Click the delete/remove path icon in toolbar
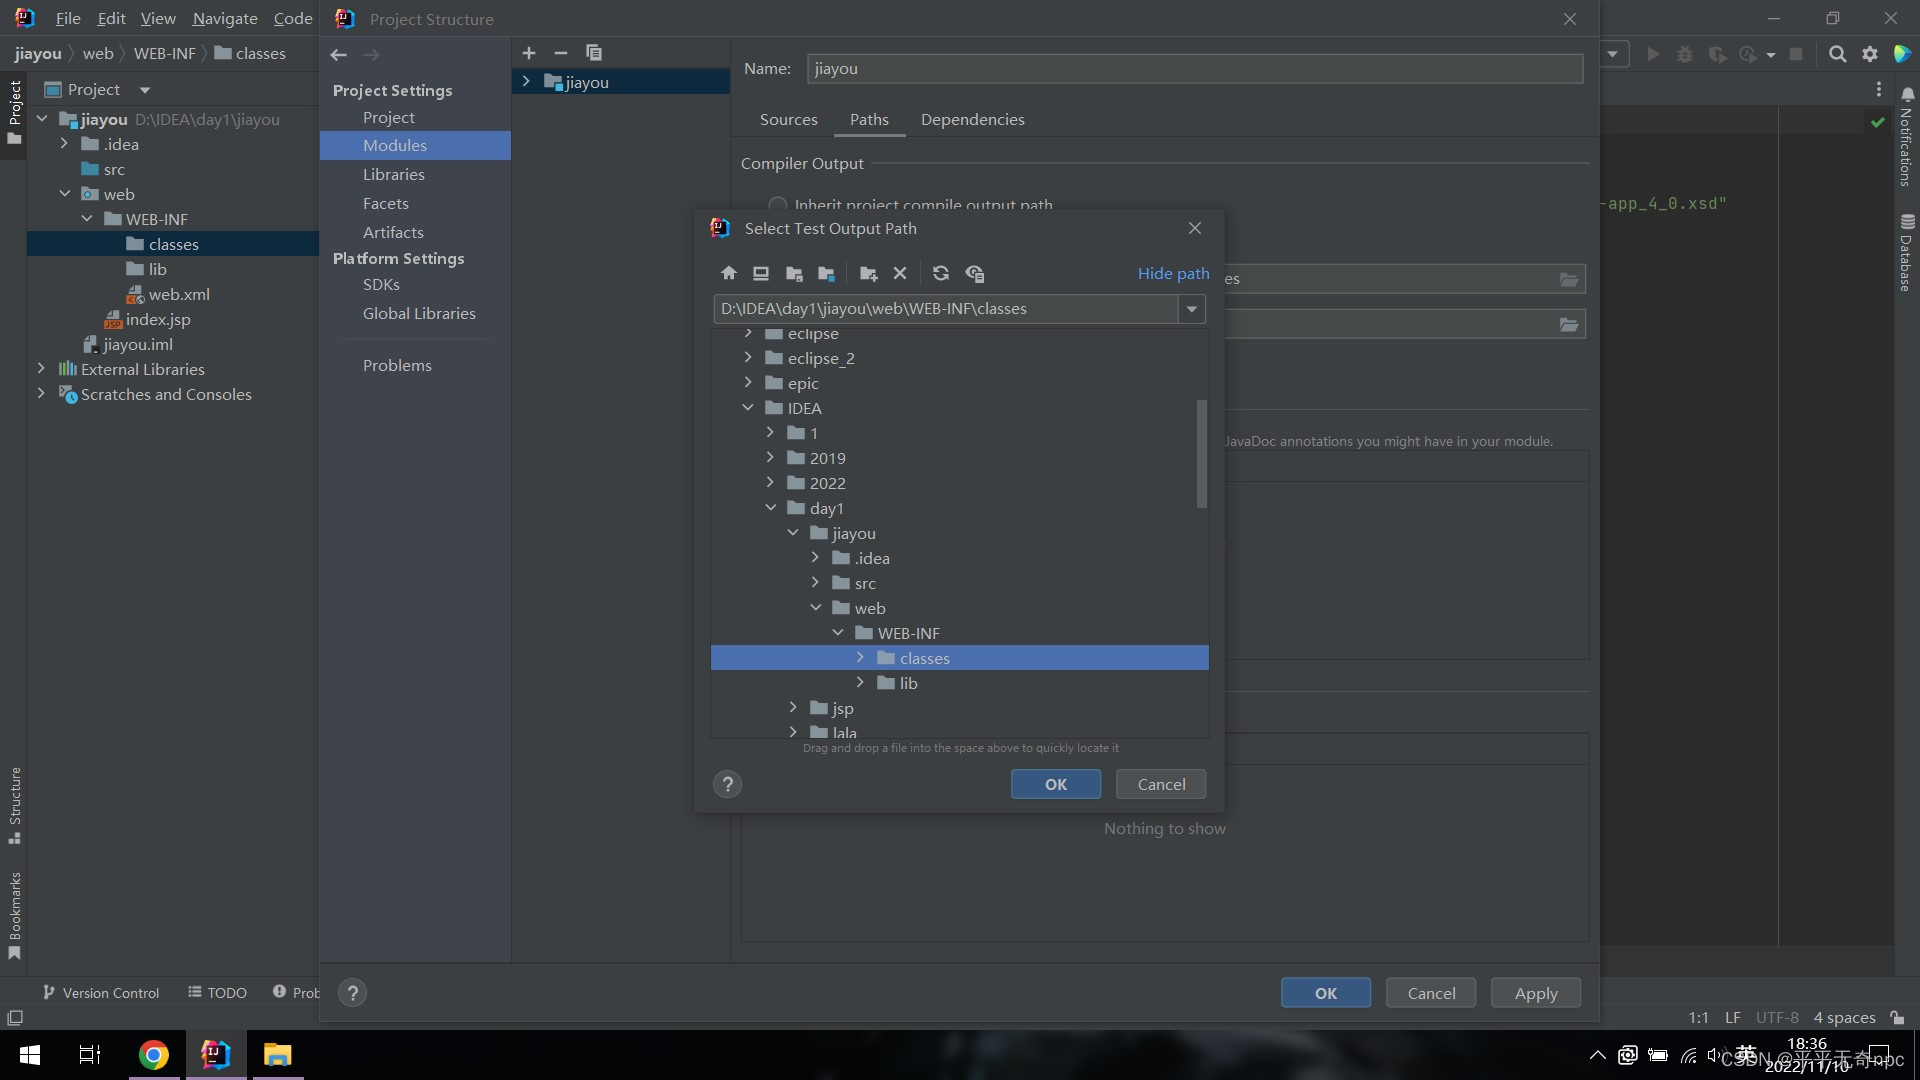Viewport: 1920px width, 1080px height. (899, 273)
